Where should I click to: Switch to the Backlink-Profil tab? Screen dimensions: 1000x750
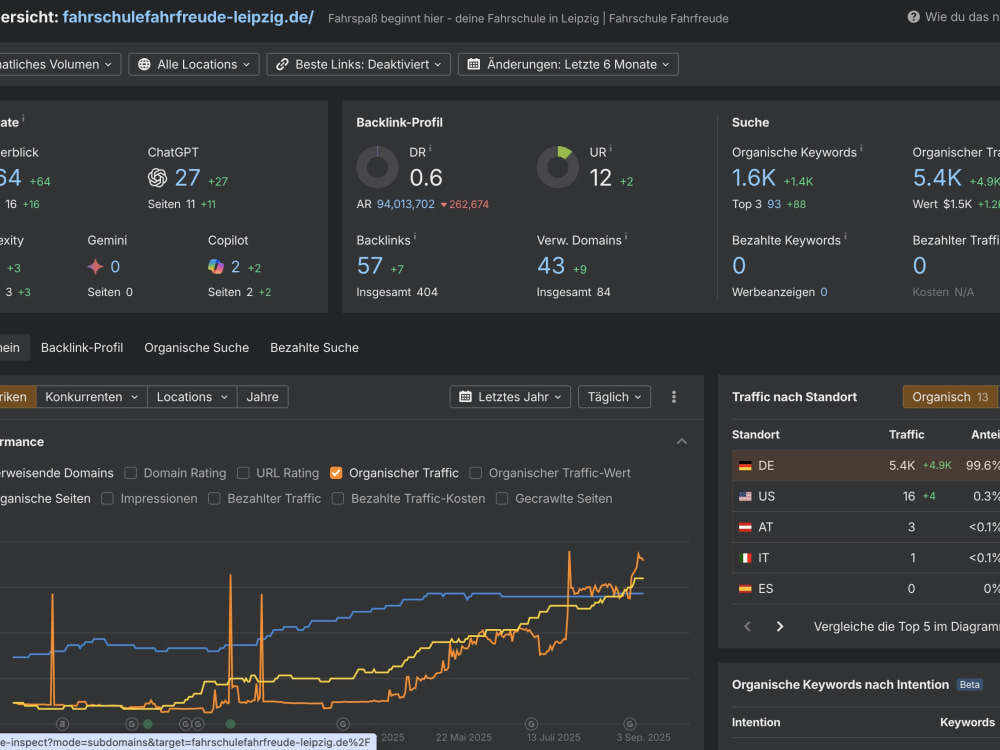click(x=82, y=348)
